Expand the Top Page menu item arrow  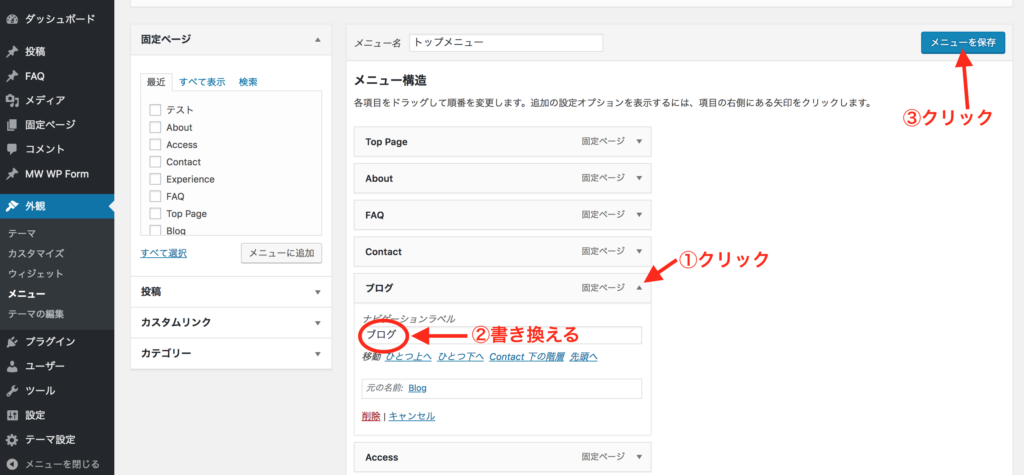click(x=639, y=142)
